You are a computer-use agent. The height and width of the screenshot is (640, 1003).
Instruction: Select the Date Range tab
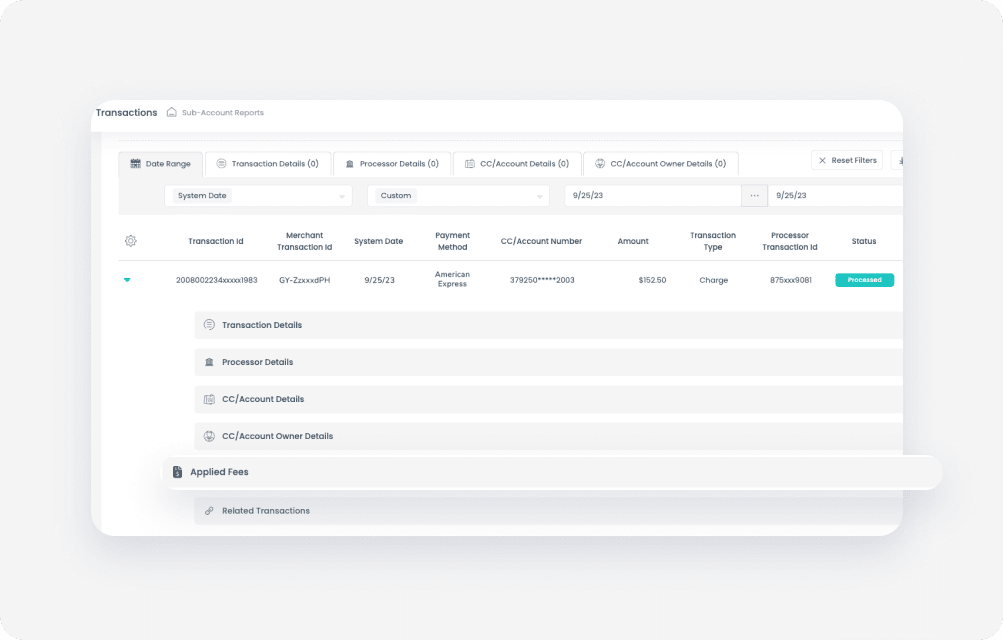pos(161,164)
